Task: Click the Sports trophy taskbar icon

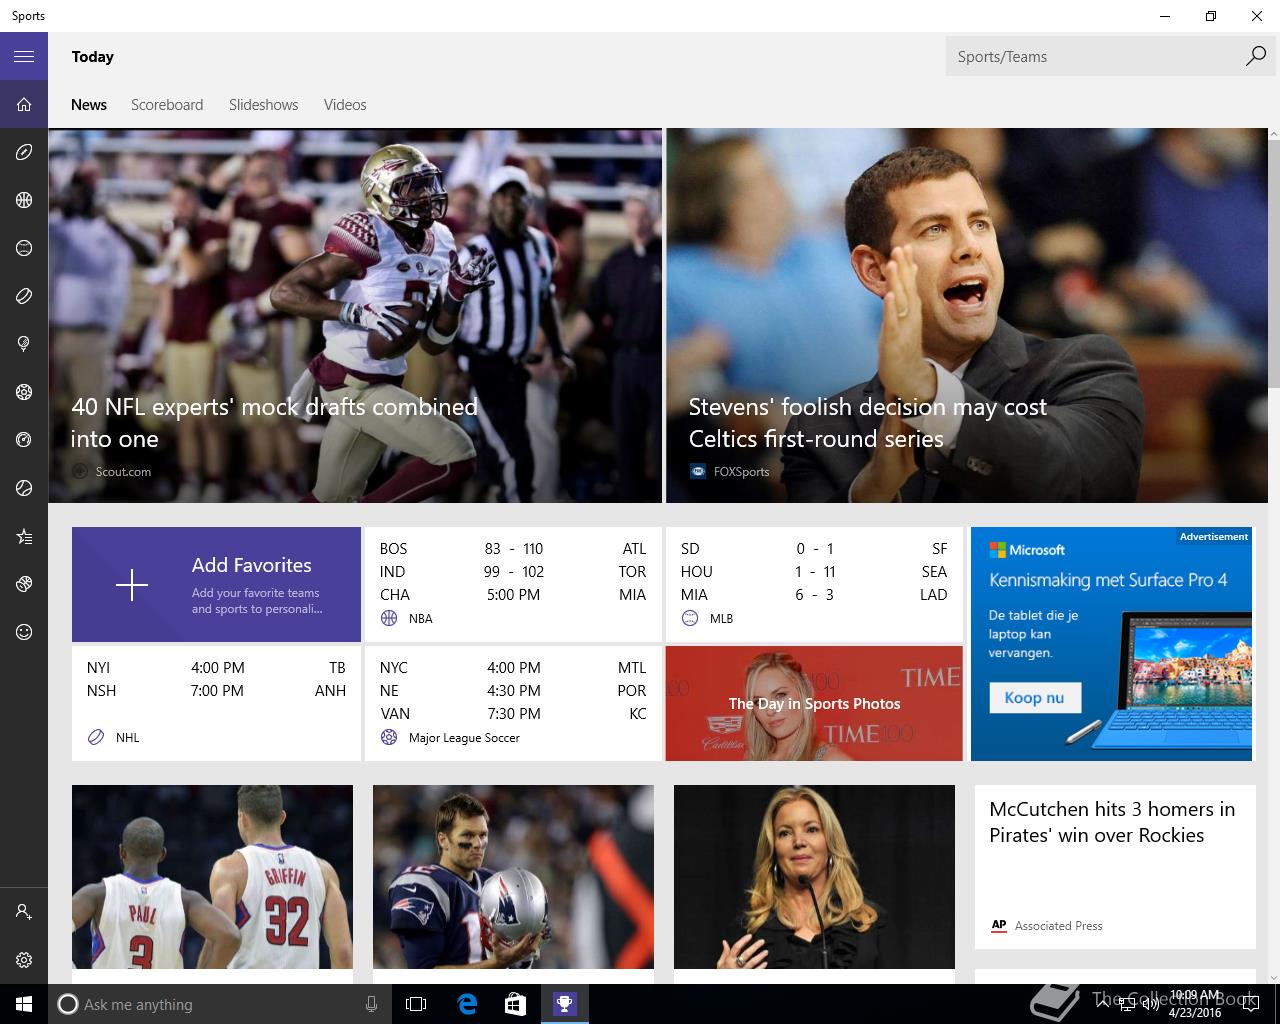Action: point(564,1004)
